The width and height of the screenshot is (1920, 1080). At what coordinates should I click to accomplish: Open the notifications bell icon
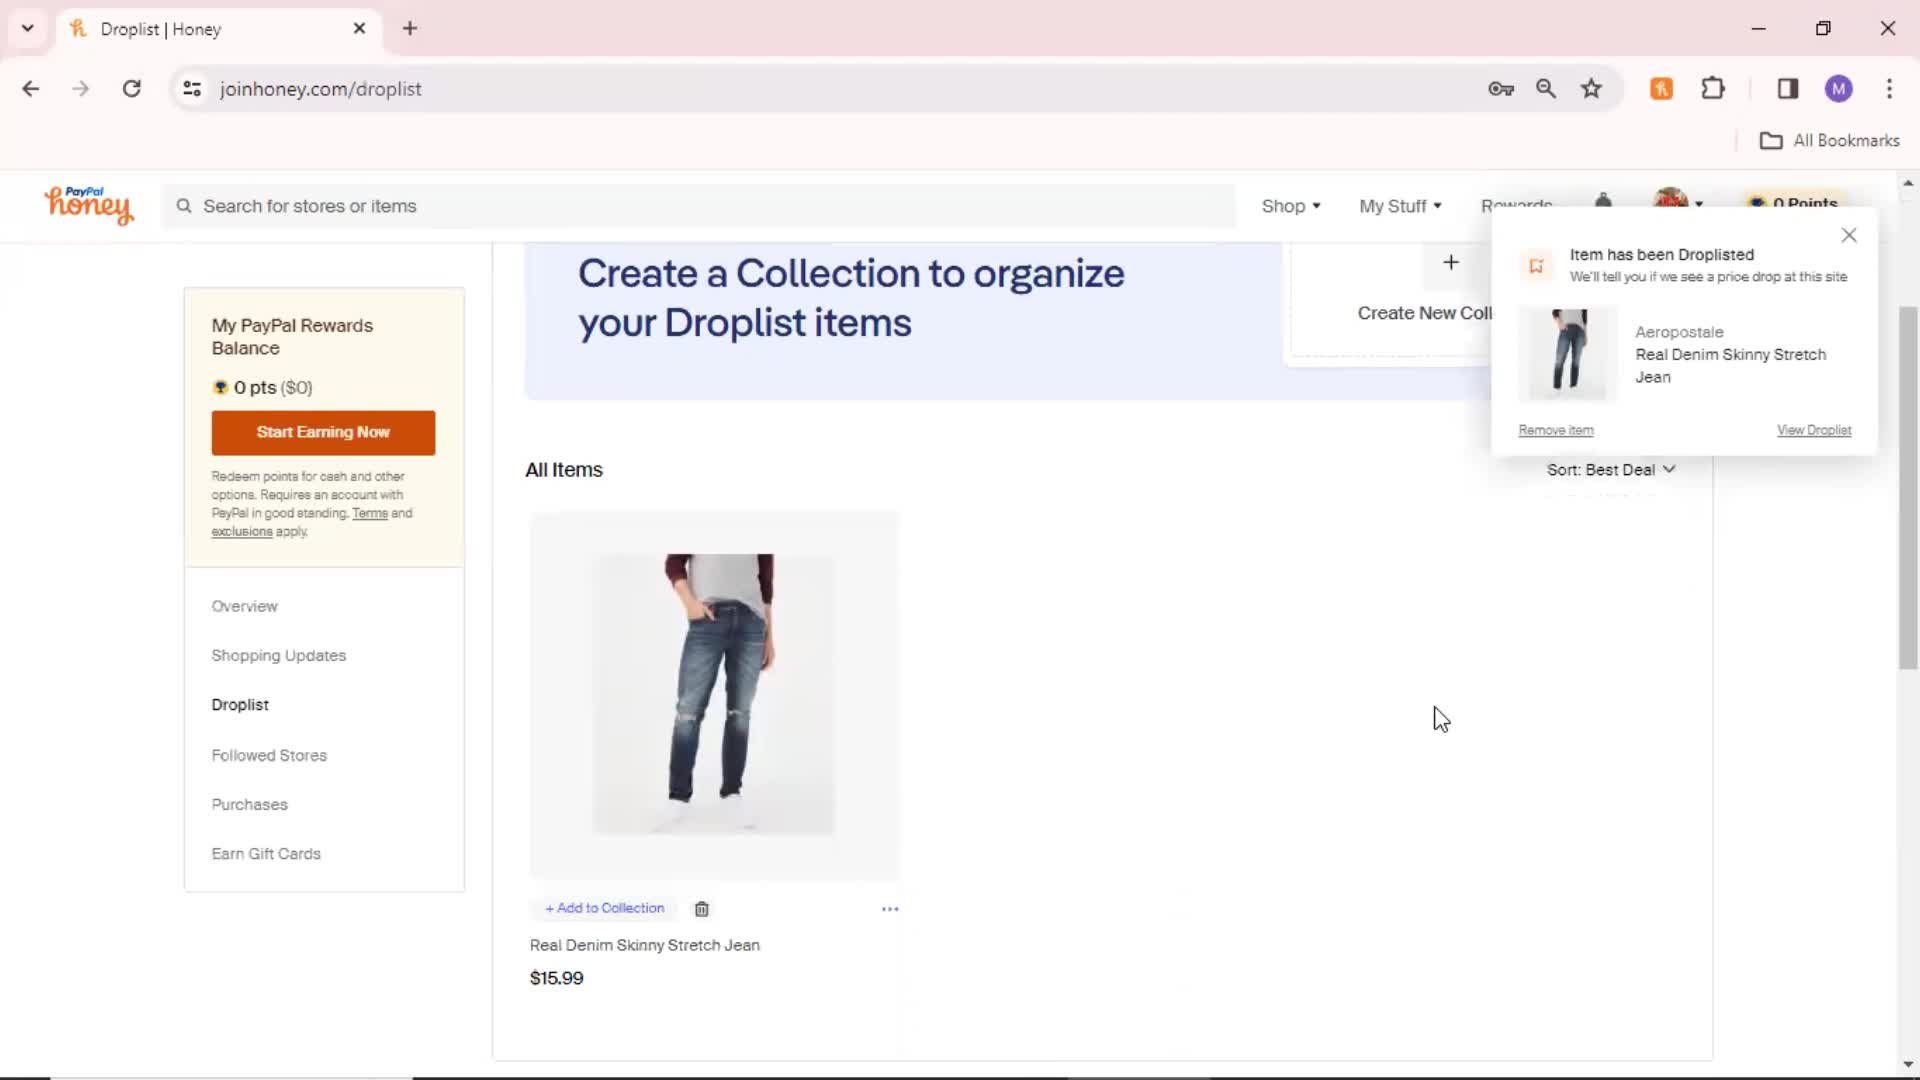click(x=1603, y=201)
